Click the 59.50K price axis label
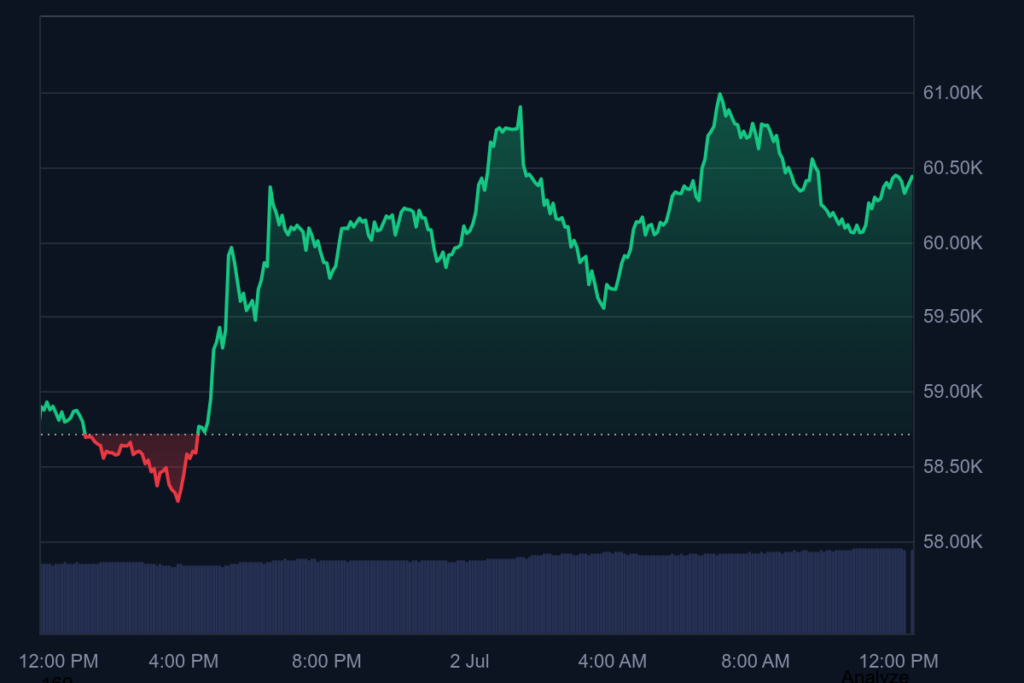Image resolution: width=1024 pixels, height=683 pixels. 952,317
